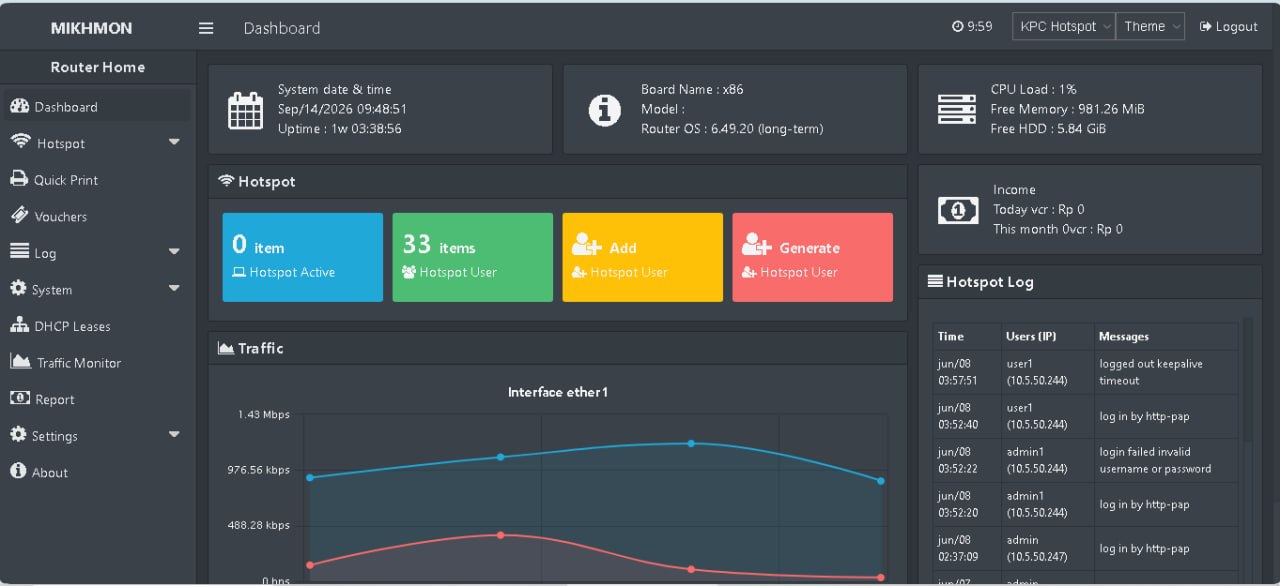
Task: Click the Hotspot Log vertical scrollbar
Action: pyautogui.click(x=1247, y=380)
